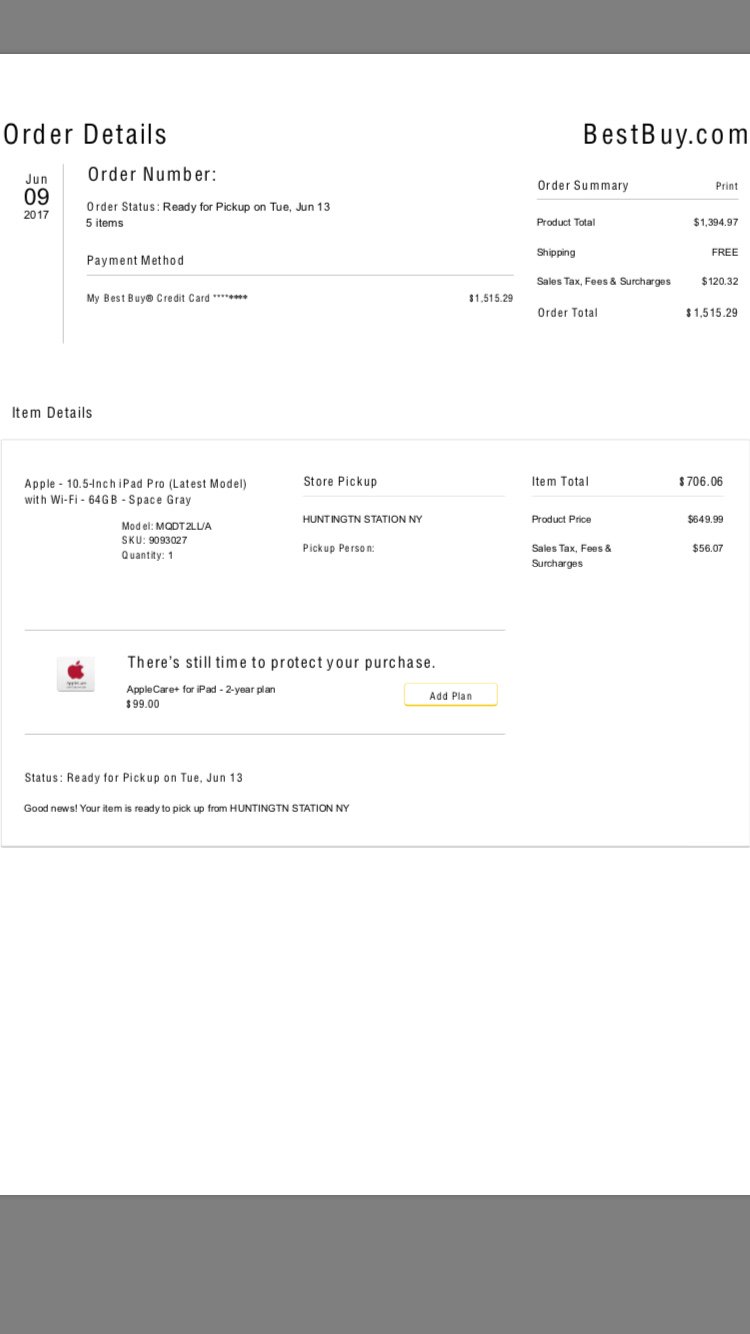Click the Add Plan button

(x=450, y=695)
